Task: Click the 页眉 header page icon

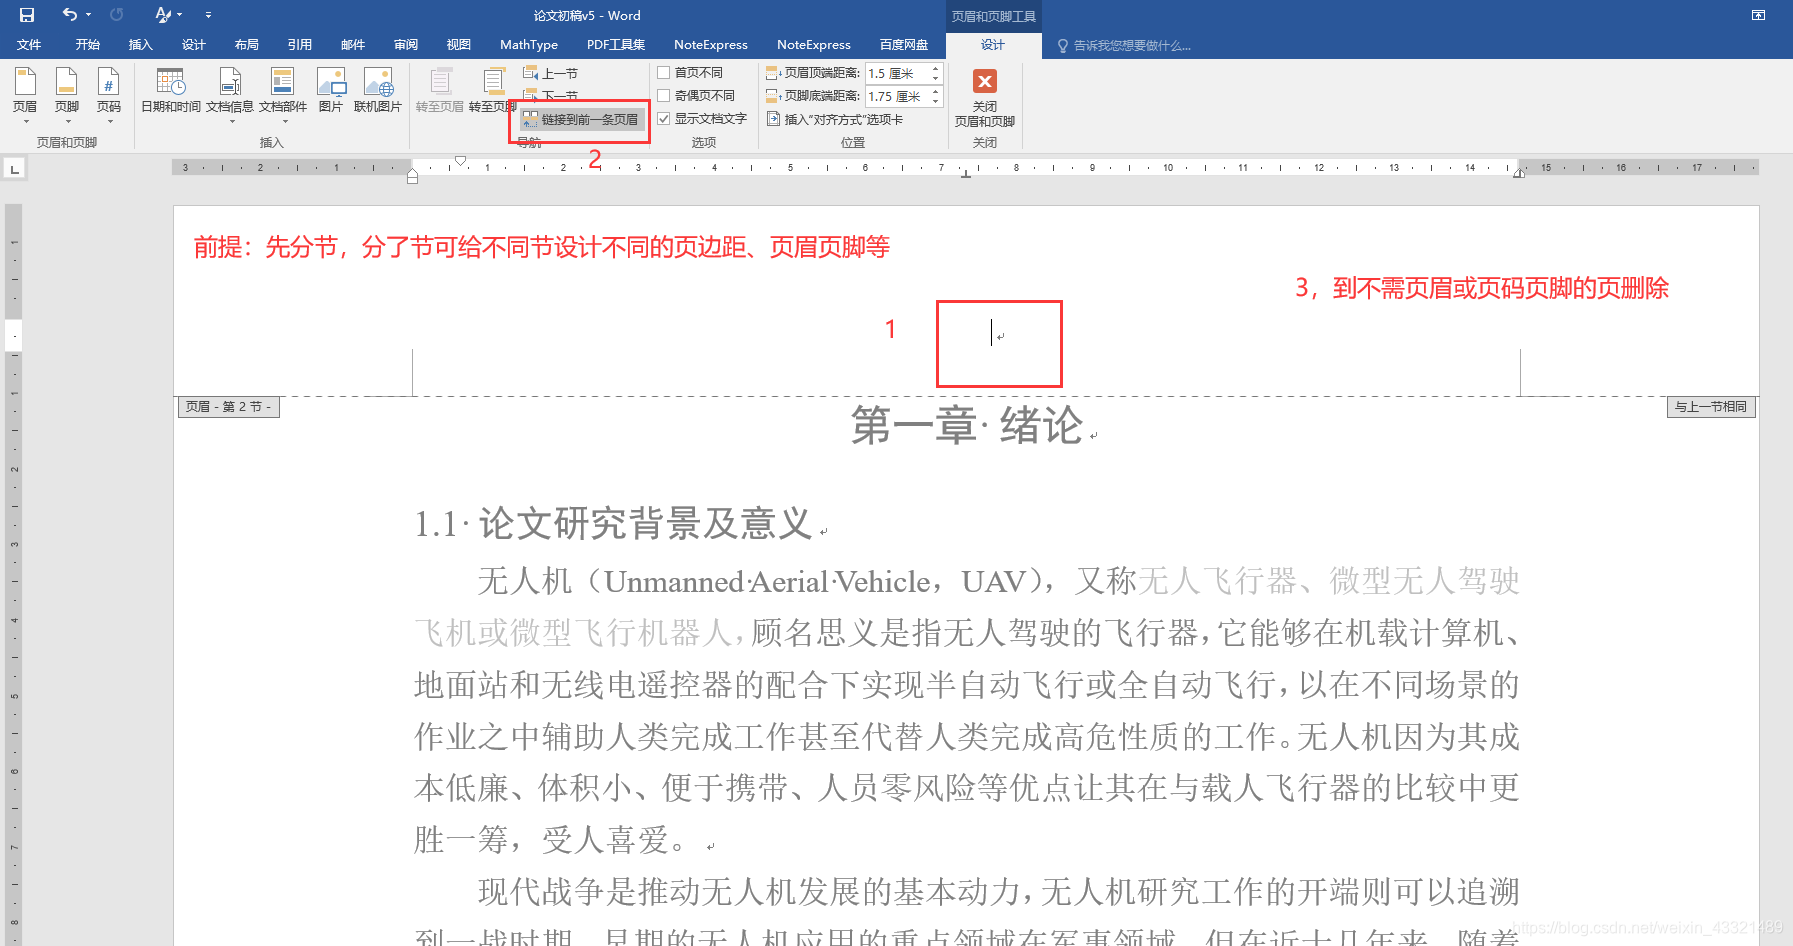Action: (x=25, y=82)
